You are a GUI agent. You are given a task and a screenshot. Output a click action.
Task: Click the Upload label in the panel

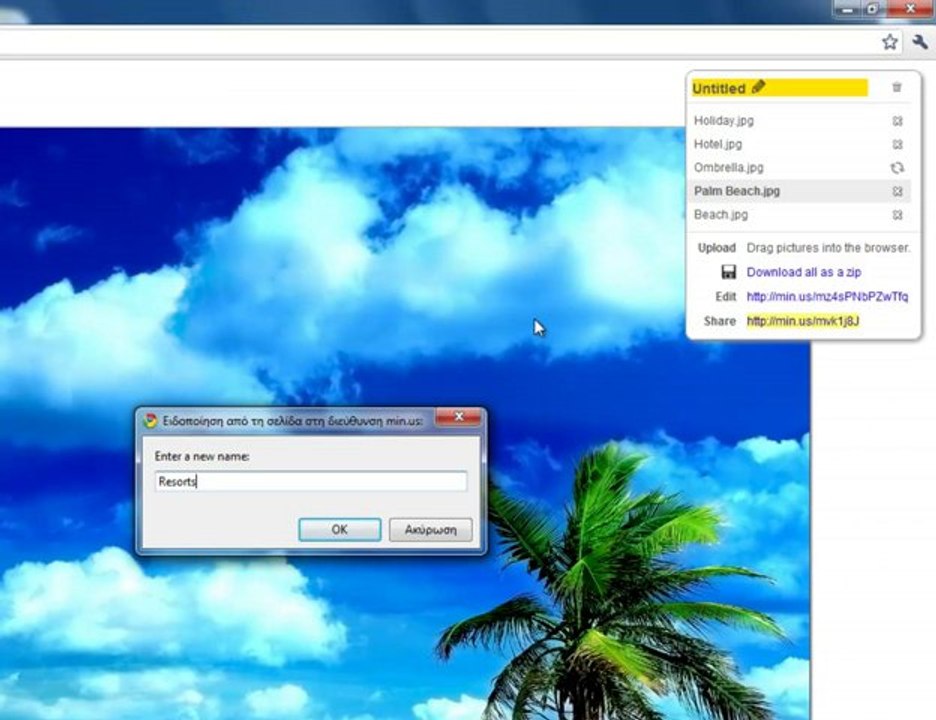click(716, 248)
